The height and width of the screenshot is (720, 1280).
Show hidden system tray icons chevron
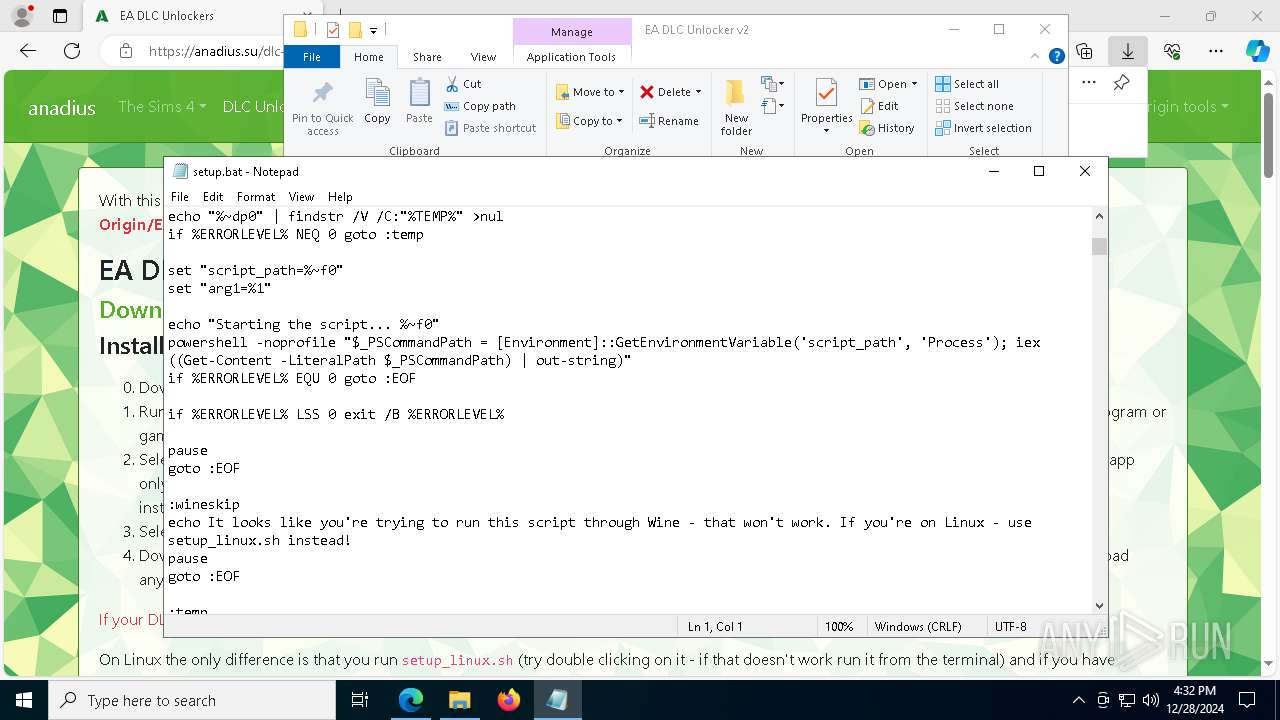[1078, 700]
